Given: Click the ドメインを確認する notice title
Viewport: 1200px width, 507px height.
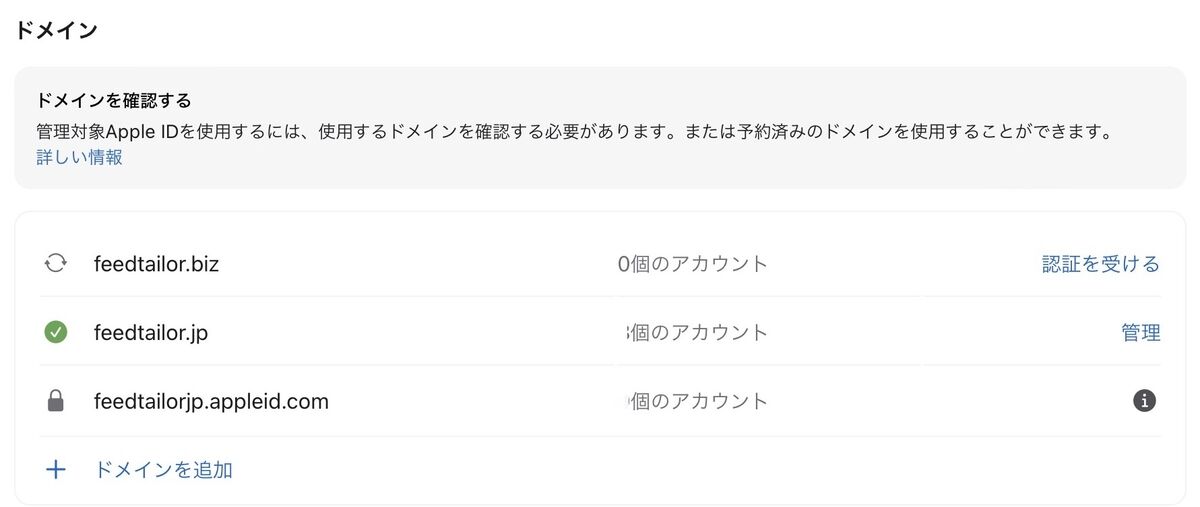Looking at the screenshot, I should coord(113,101).
